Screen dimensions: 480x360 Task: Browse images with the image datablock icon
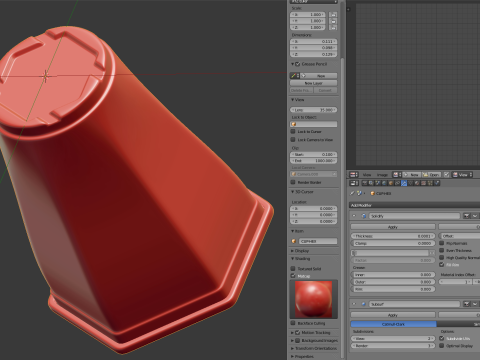396,175
